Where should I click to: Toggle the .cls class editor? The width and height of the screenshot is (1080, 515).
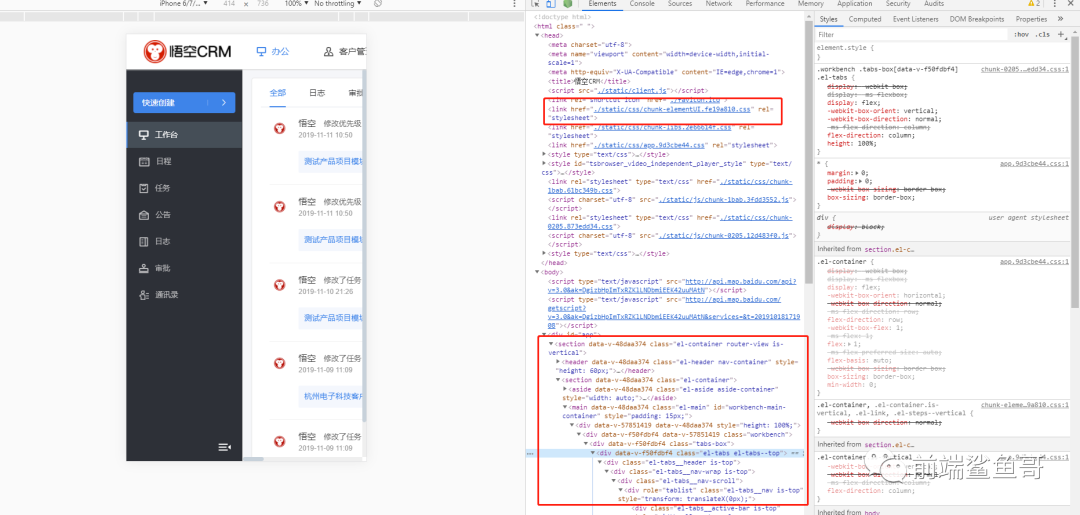(x=1043, y=34)
